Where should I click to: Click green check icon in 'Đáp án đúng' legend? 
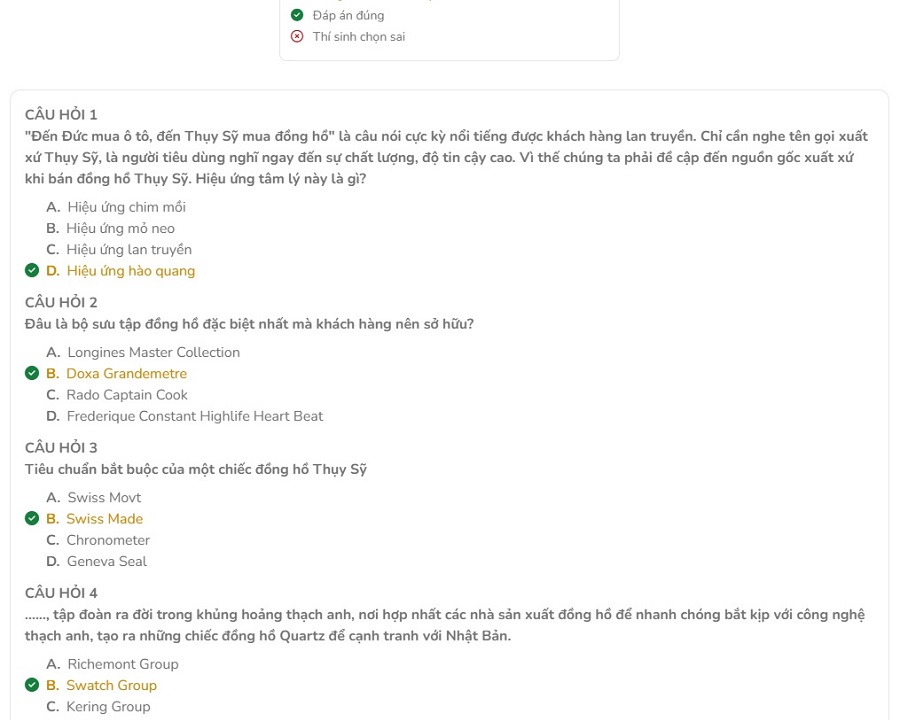tap(297, 15)
